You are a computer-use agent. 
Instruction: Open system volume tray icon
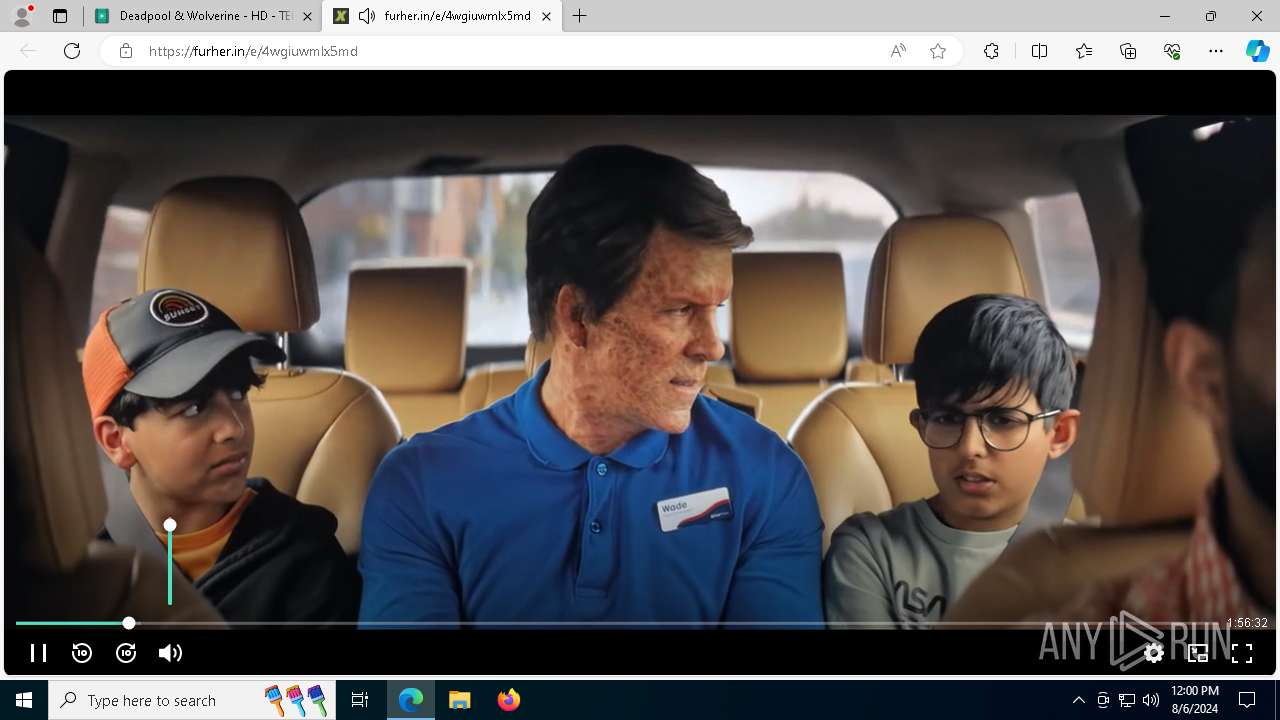1151,700
